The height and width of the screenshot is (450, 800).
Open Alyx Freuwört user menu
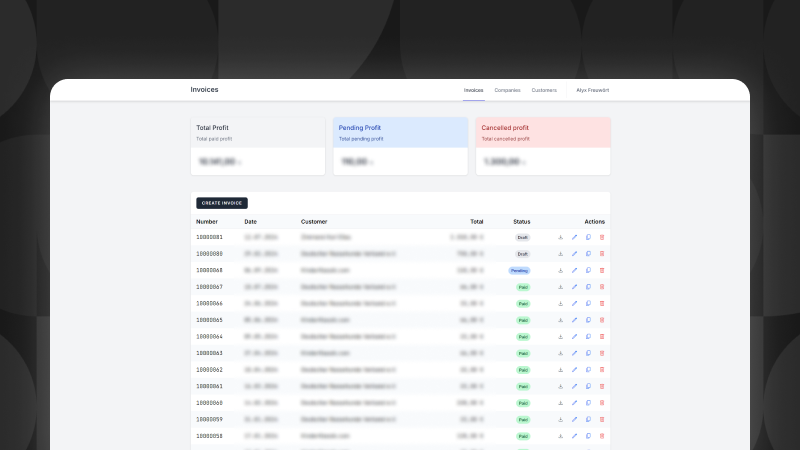tap(592, 90)
